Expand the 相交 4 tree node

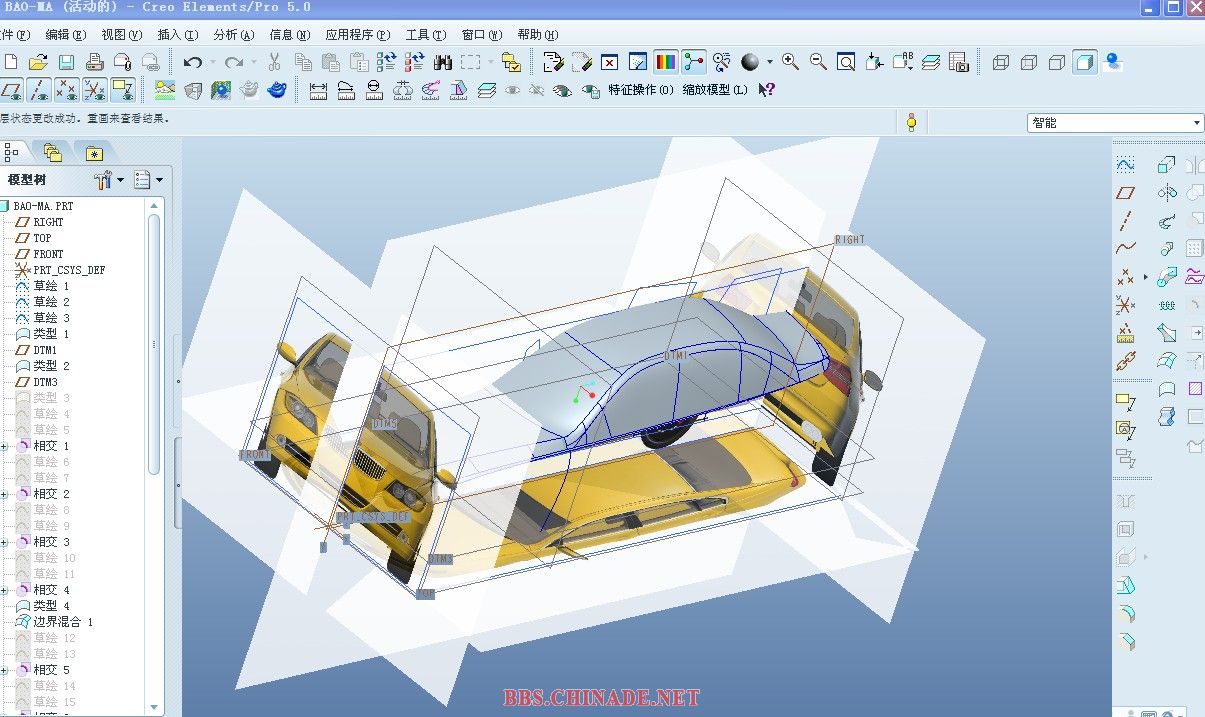(5, 590)
